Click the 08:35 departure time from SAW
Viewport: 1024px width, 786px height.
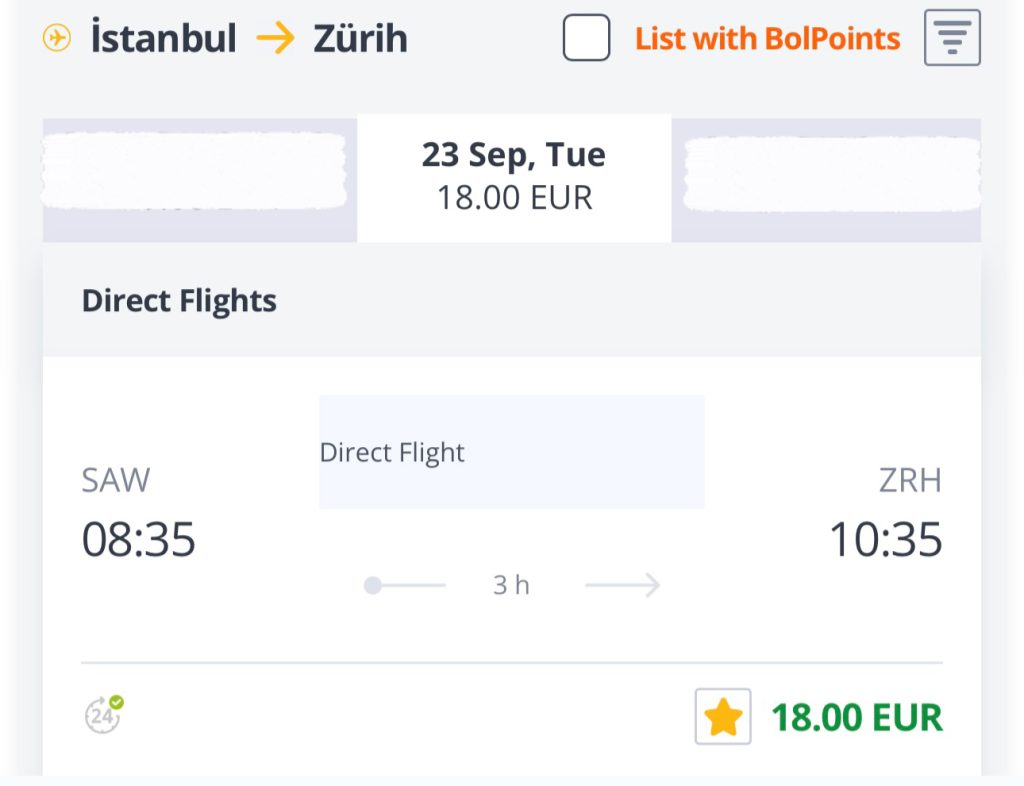click(x=139, y=541)
